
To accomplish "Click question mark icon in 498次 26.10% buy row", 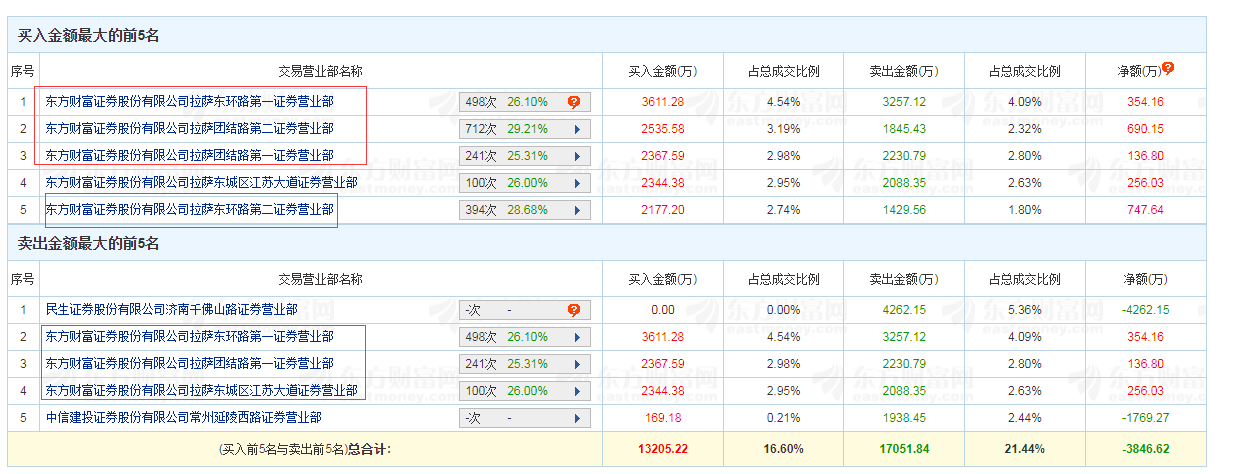I will pos(574,102).
